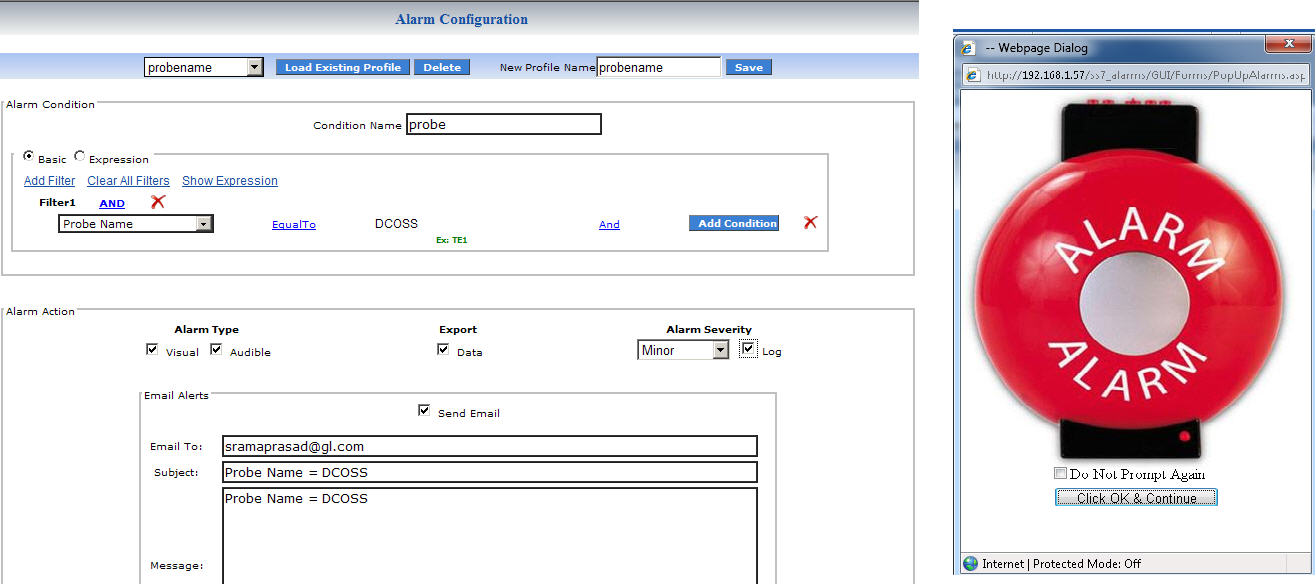The height and width of the screenshot is (584, 1316).
Task: Open the Alarm Severity Minor dropdown
Action: click(x=683, y=350)
